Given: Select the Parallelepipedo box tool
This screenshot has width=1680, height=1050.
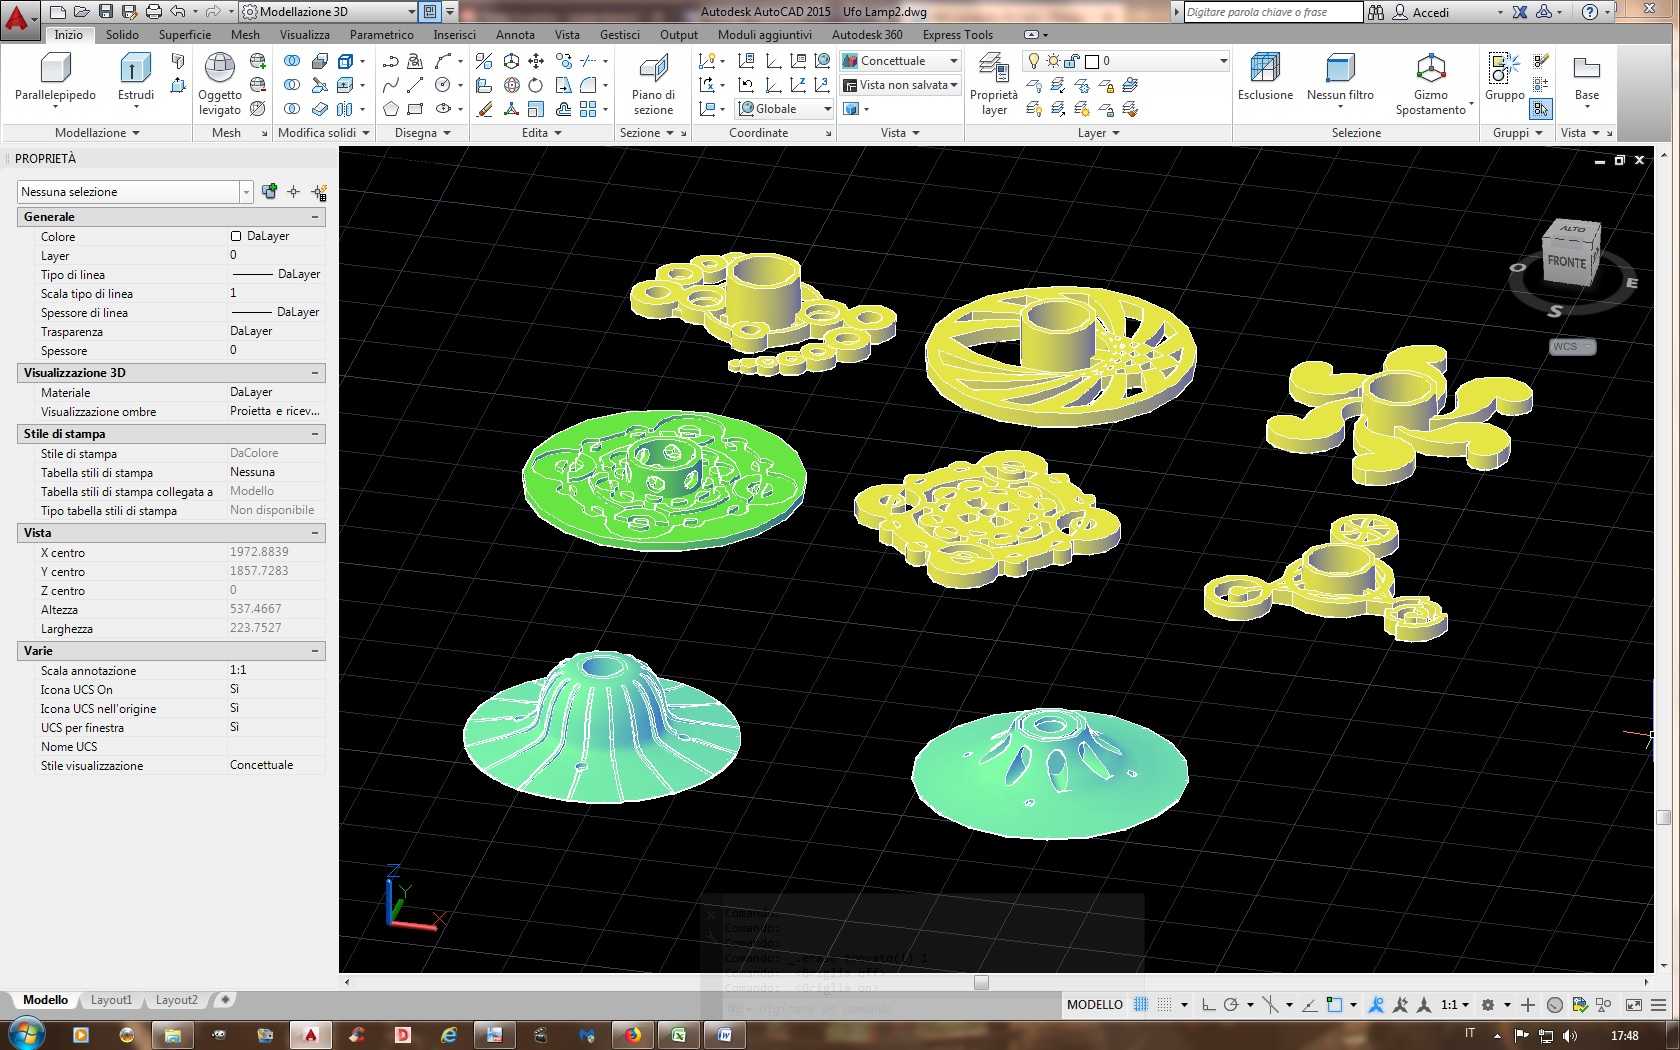Looking at the screenshot, I should tap(55, 78).
